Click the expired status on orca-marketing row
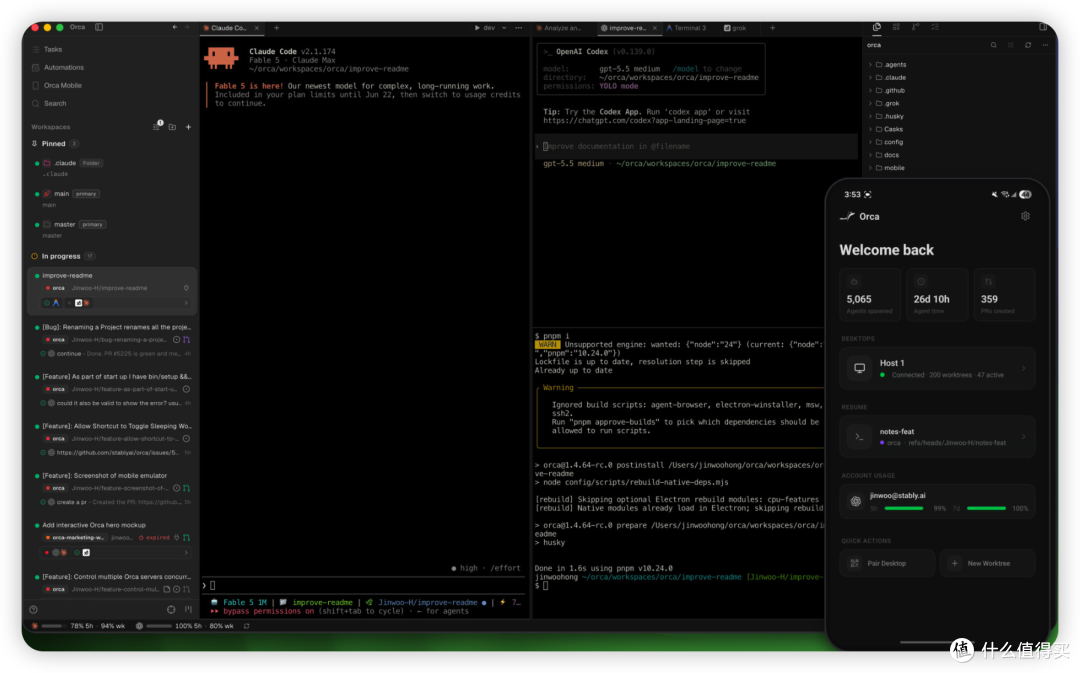This screenshot has width=1080, height=673. 154,537
